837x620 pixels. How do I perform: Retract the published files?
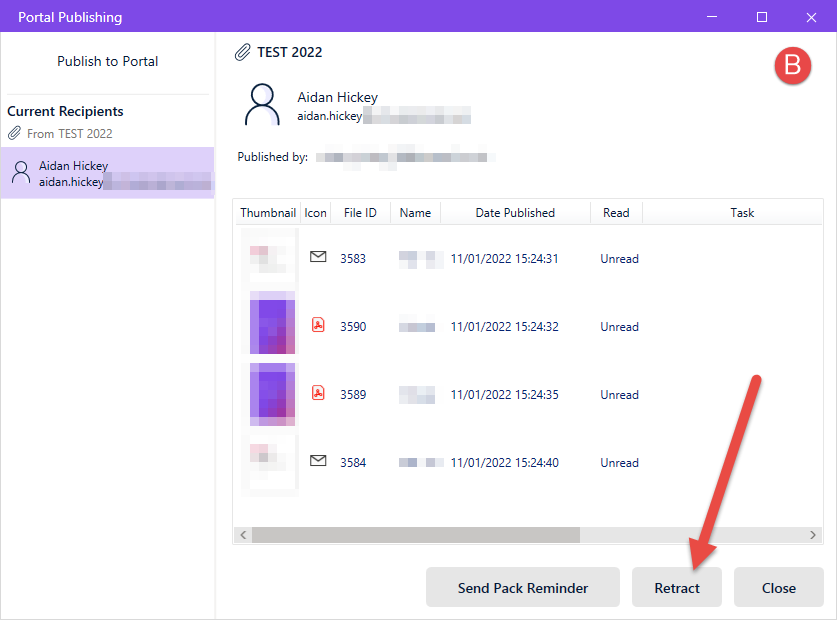click(x=677, y=587)
